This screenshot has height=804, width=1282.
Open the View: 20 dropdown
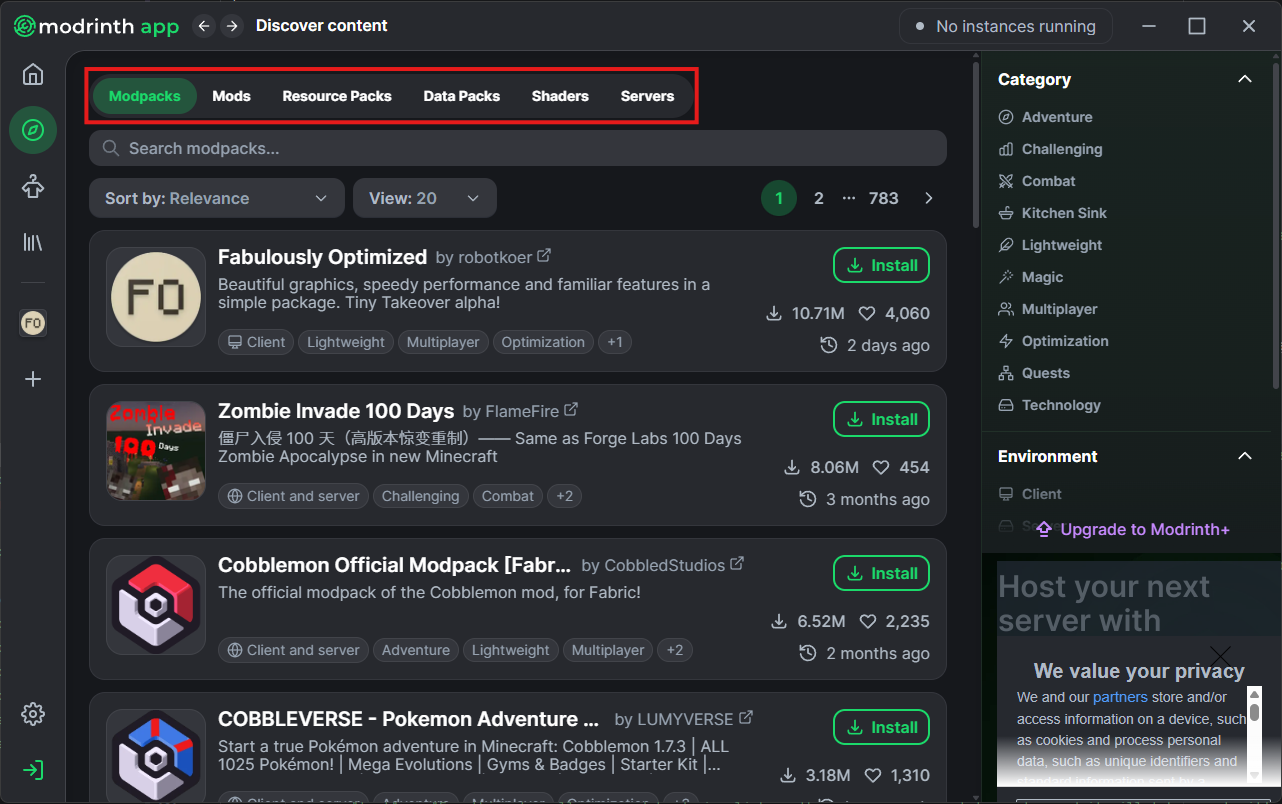424,198
